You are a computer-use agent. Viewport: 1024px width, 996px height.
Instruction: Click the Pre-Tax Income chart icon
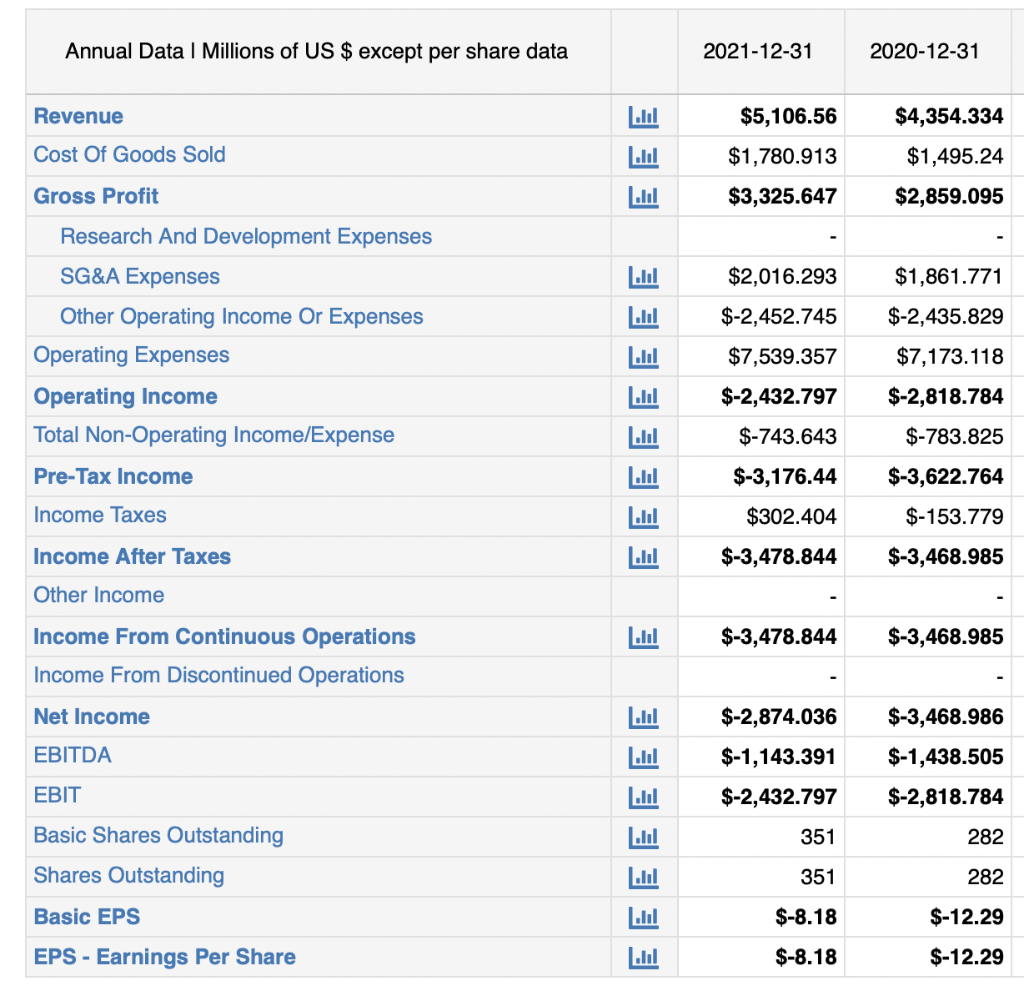643,477
